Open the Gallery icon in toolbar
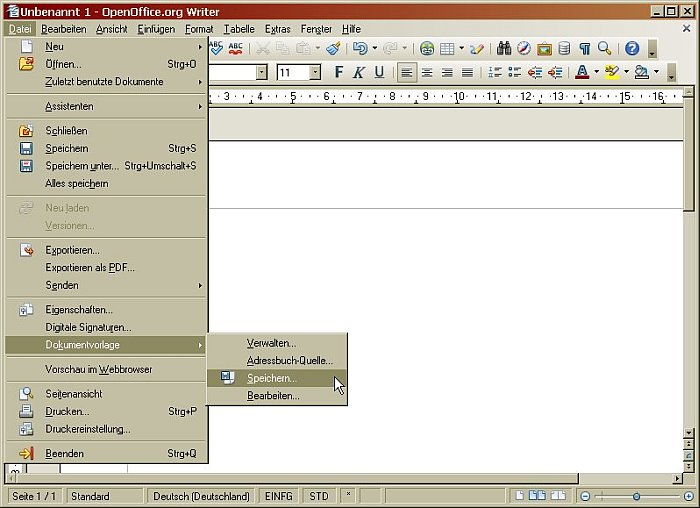The width and height of the screenshot is (700, 508). click(x=544, y=48)
